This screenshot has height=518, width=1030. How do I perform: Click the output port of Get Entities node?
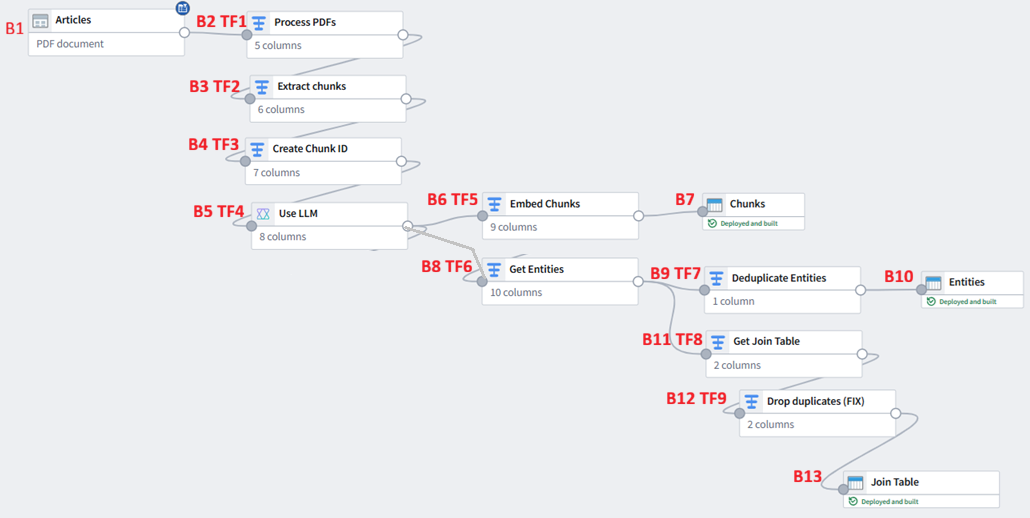[x=638, y=281]
